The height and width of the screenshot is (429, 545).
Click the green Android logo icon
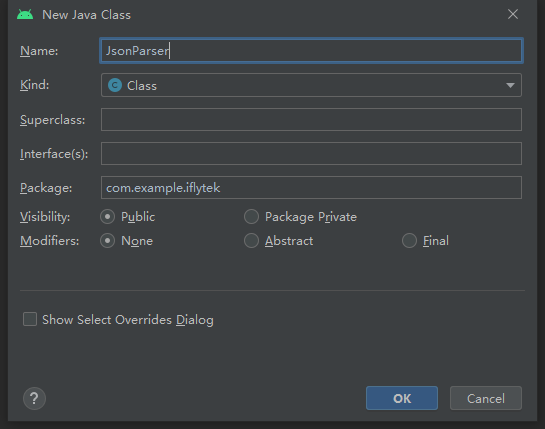click(x=25, y=15)
